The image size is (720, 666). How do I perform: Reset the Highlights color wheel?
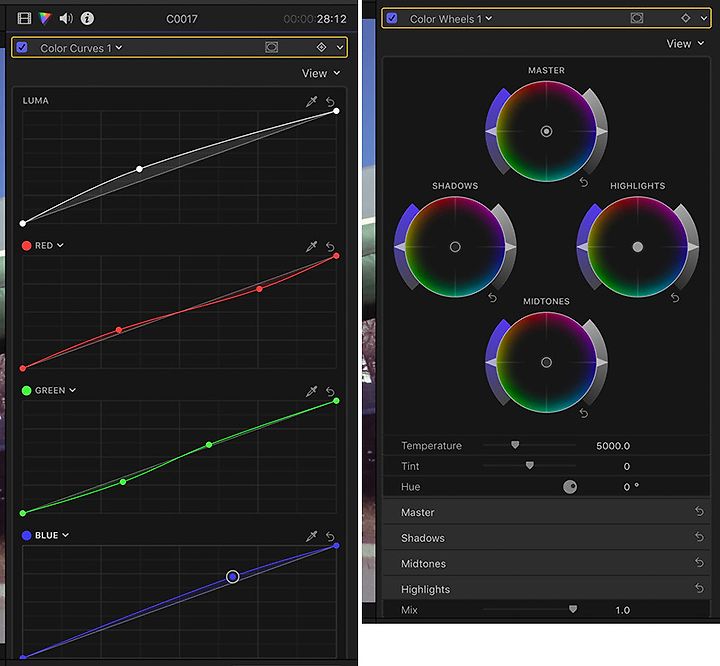[x=675, y=298]
